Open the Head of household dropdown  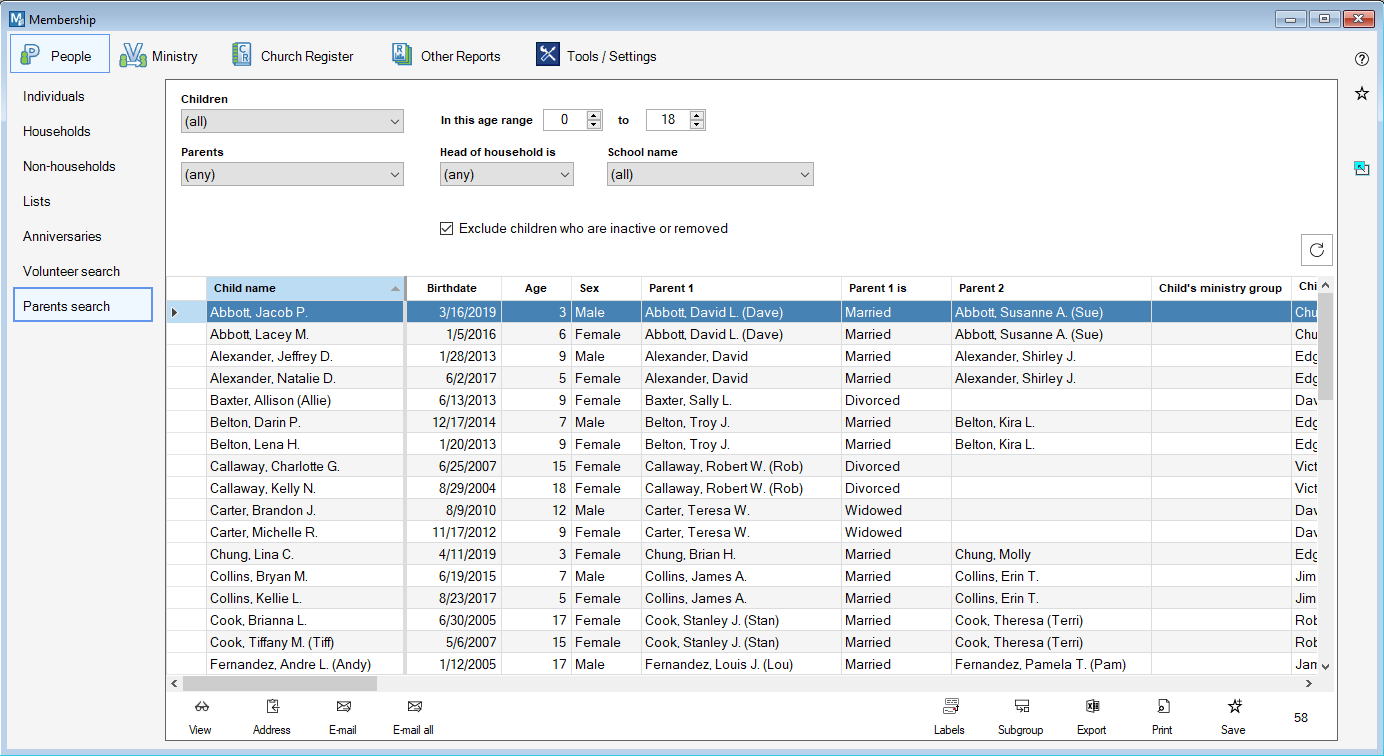click(506, 175)
